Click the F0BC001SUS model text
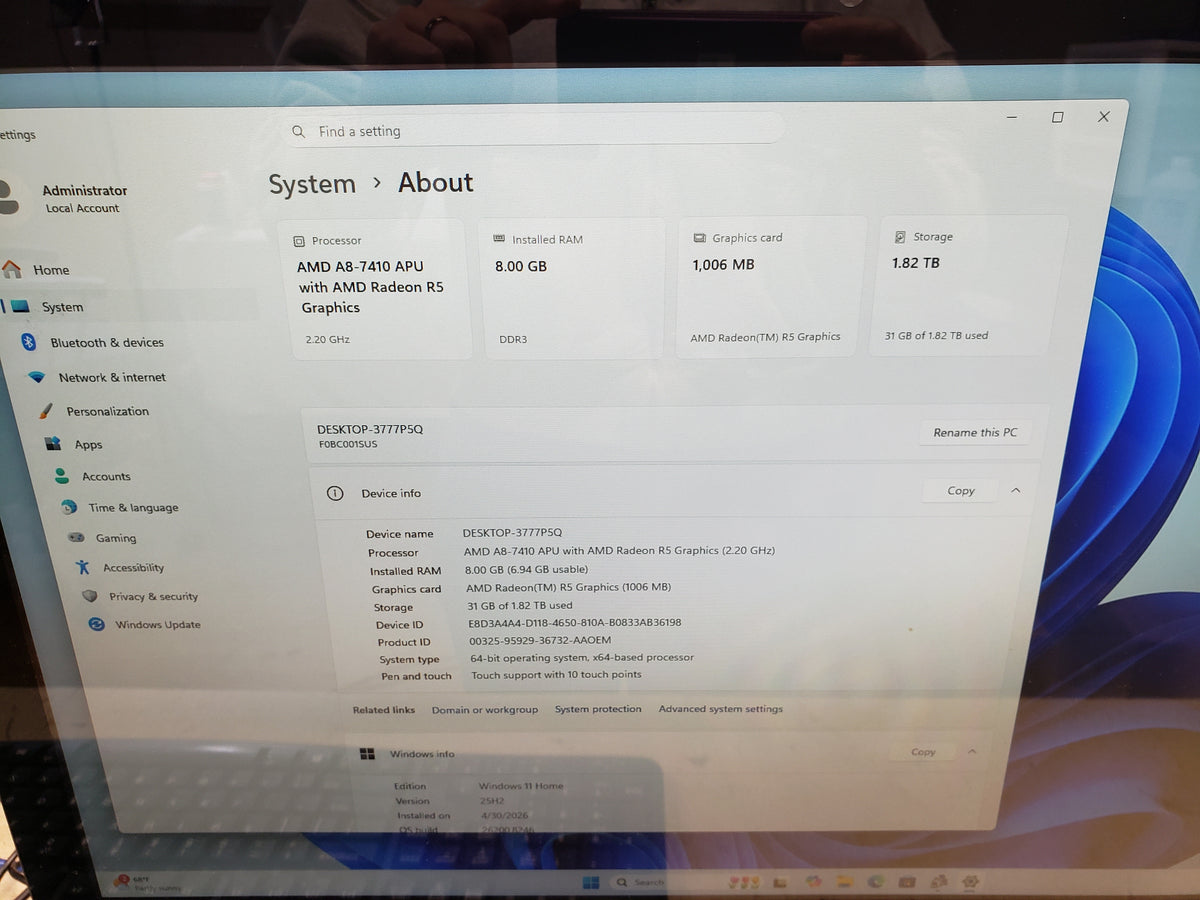Viewport: 1200px width, 900px height. [x=348, y=445]
